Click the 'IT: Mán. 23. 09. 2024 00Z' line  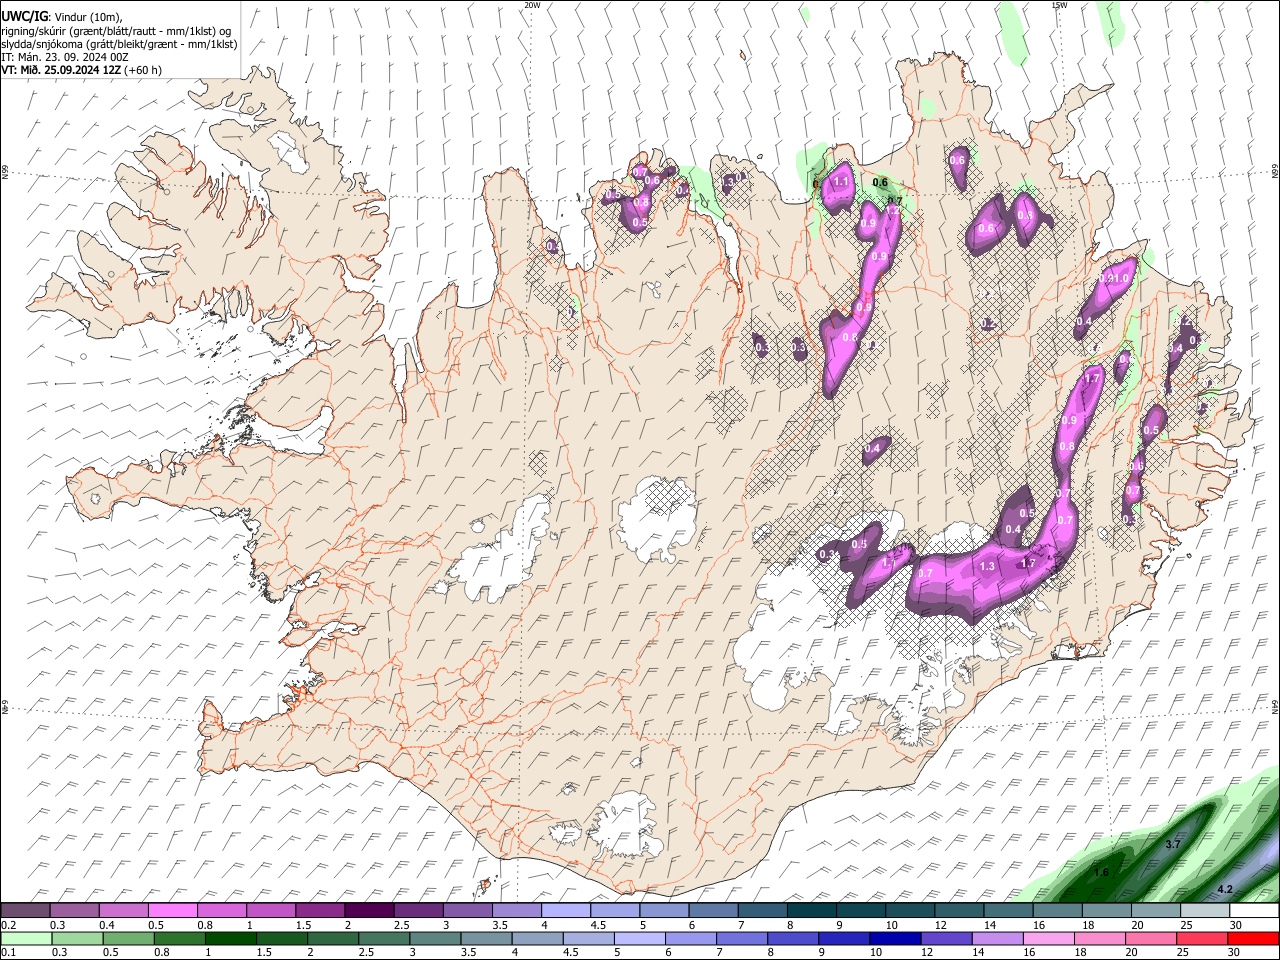tap(65, 57)
